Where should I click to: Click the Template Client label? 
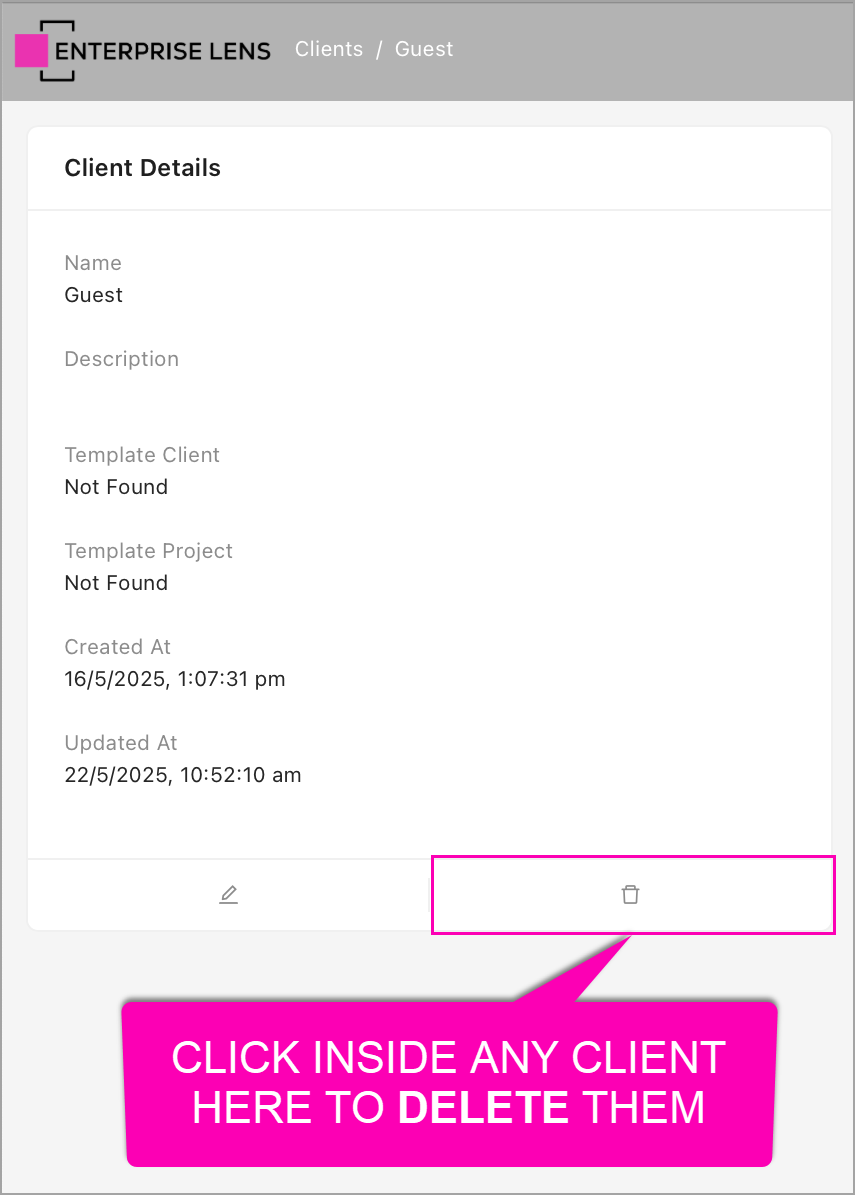click(142, 455)
